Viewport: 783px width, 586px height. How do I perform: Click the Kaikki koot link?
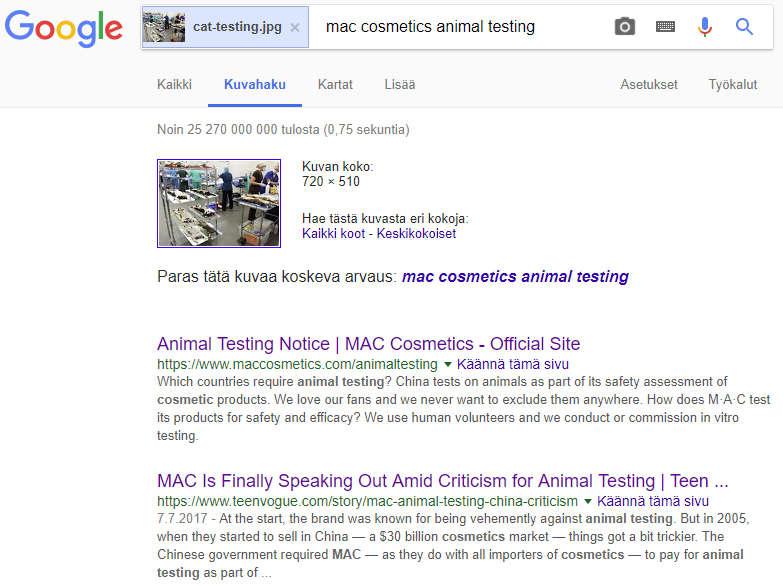coord(334,234)
